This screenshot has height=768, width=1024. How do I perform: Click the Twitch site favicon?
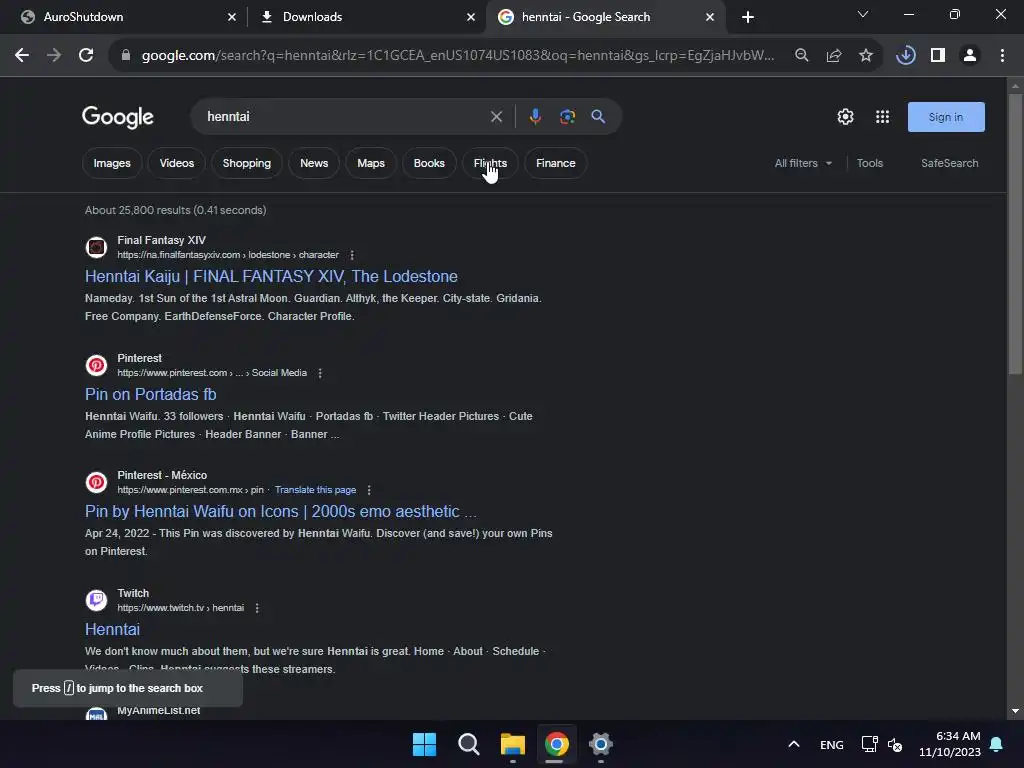pyautogui.click(x=96, y=600)
